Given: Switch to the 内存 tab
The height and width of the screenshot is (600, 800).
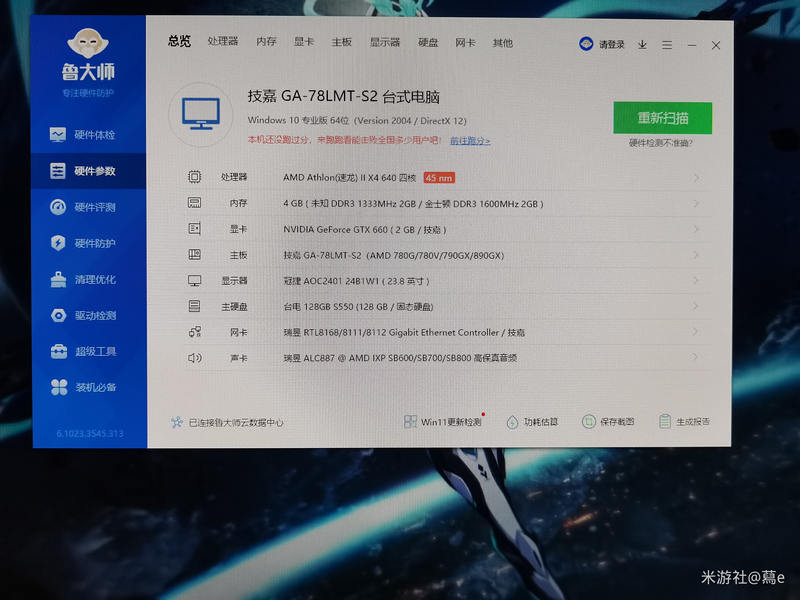Looking at the screenshot, I should coord(266,42).
